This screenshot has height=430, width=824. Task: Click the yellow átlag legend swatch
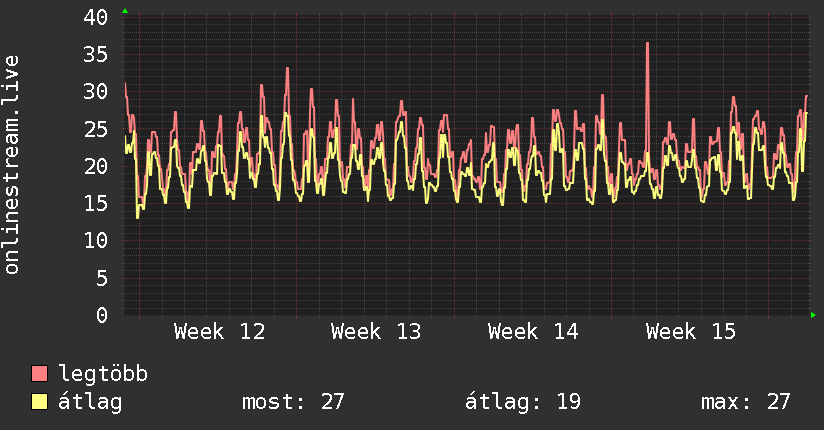(x=39, y=401)
